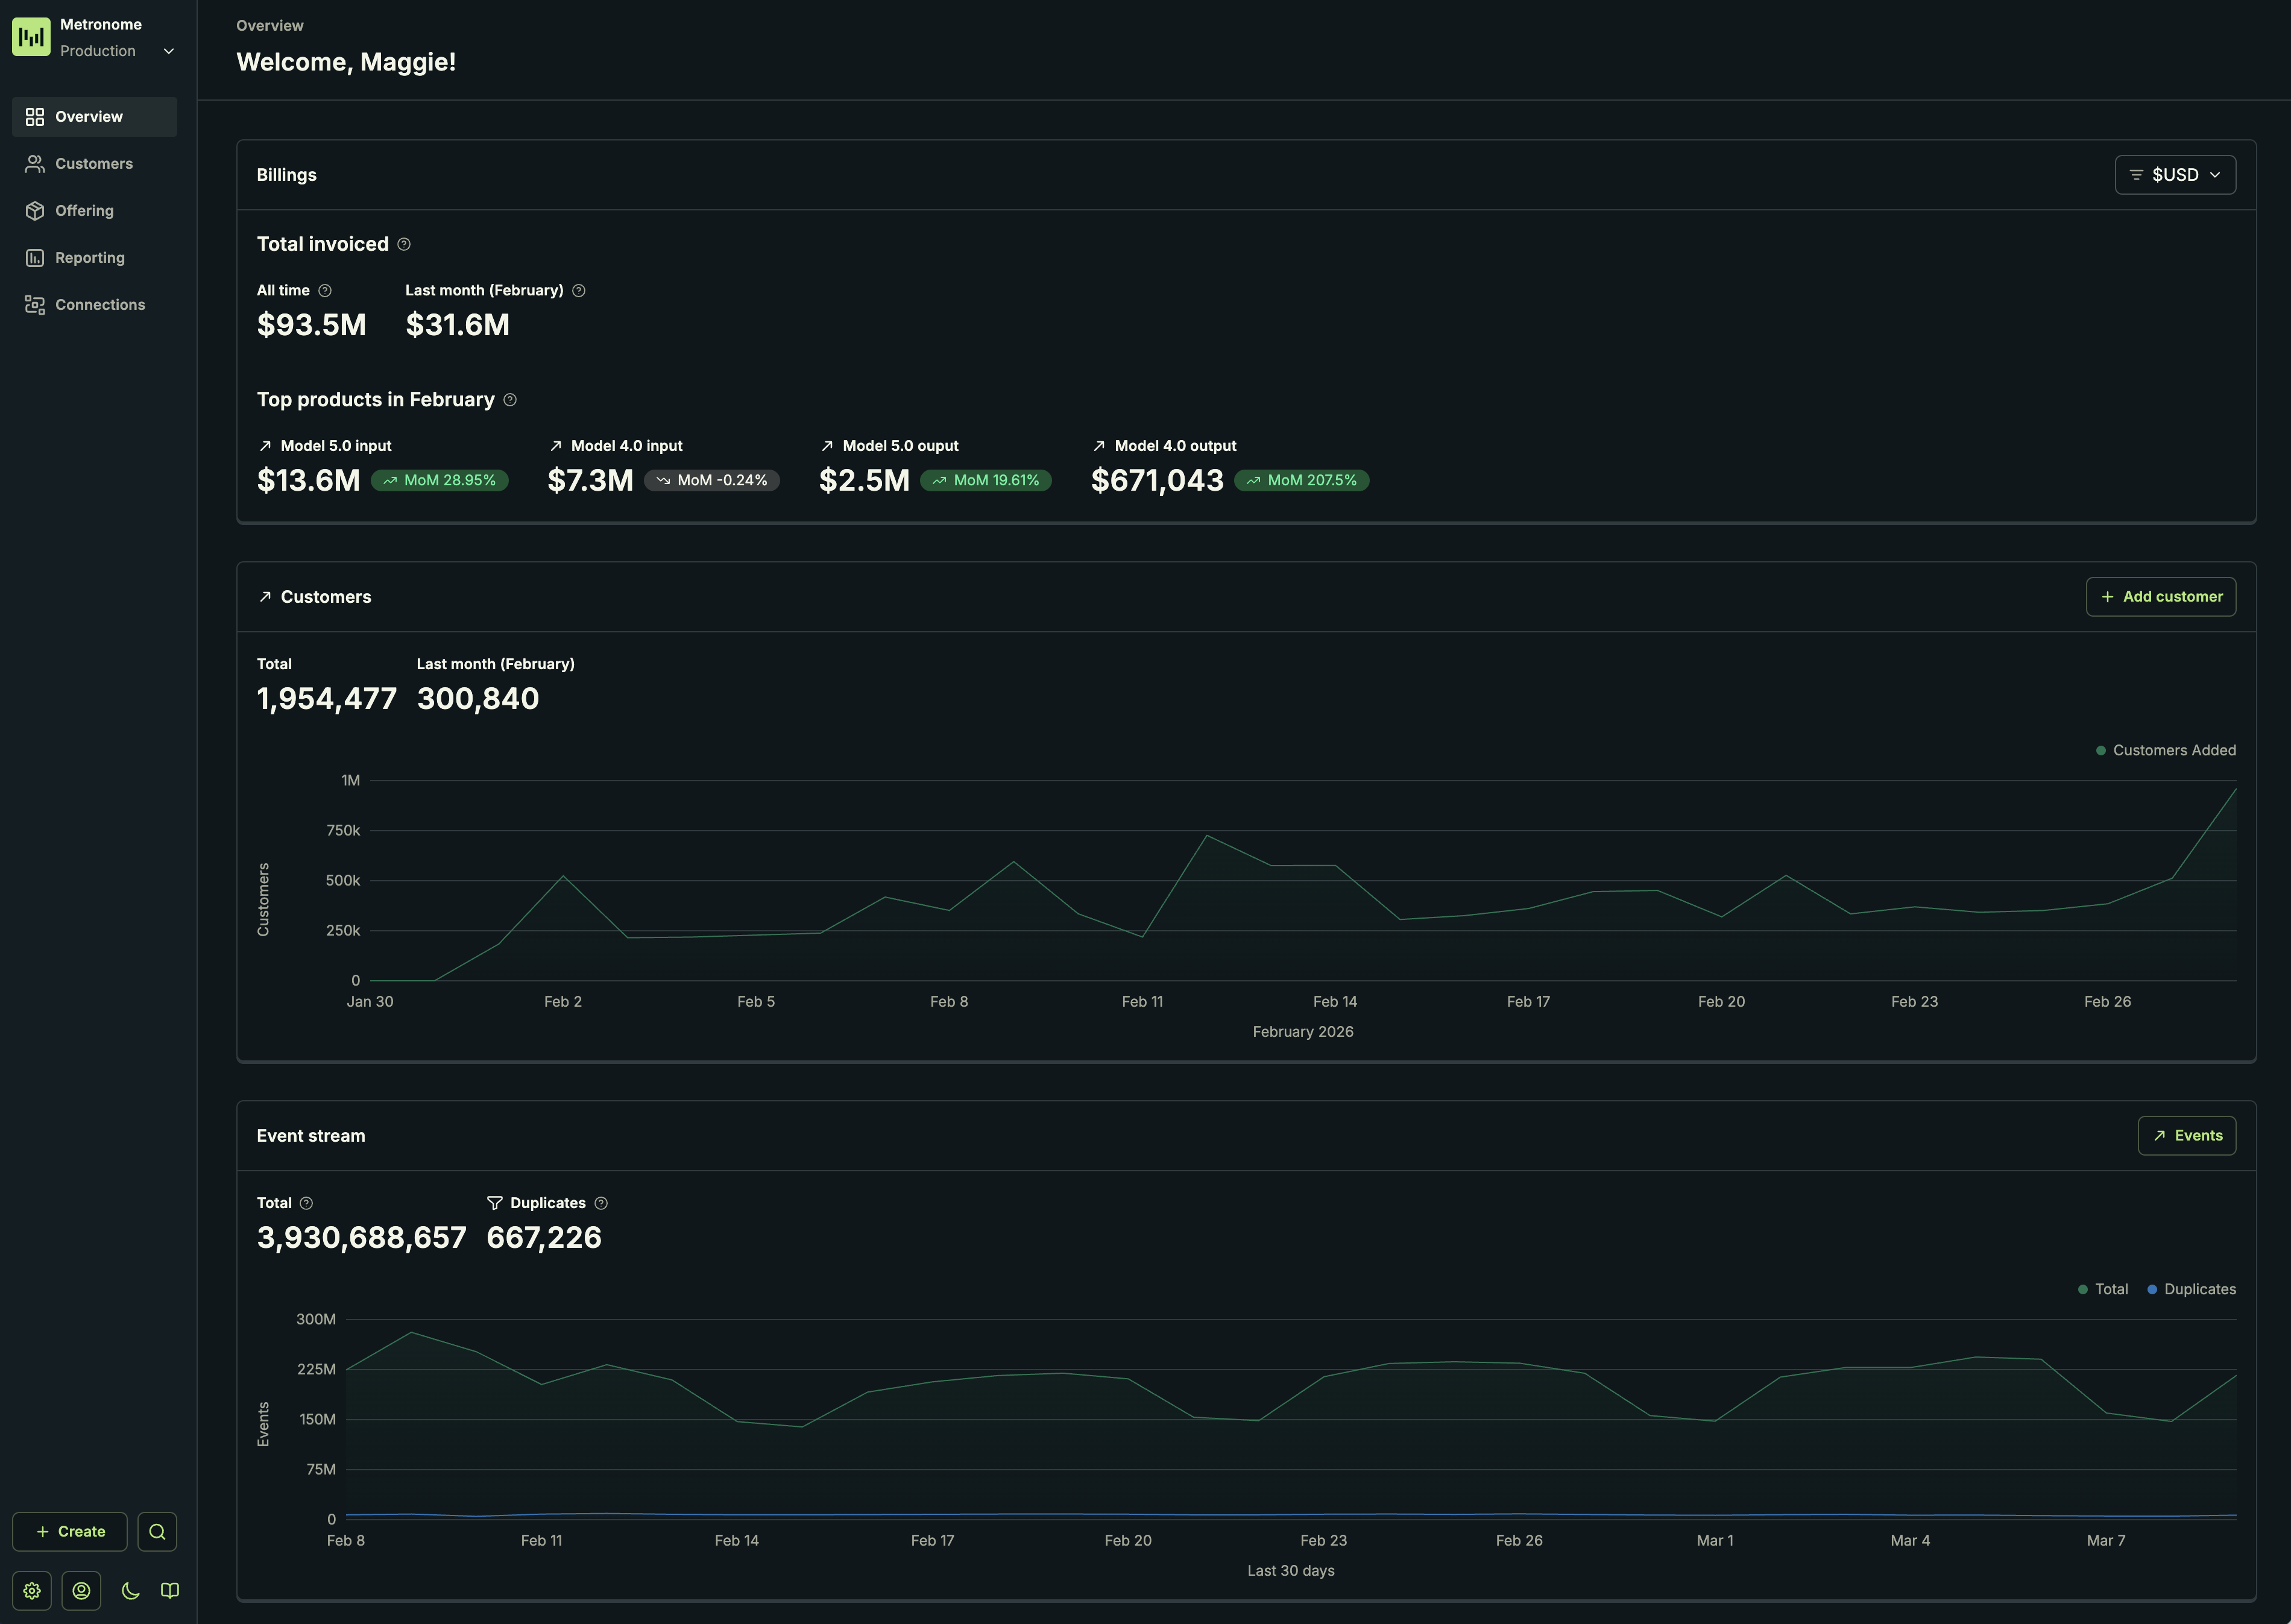This screenshot has width=2291, height=1624.
Task: Click the $671,043 Model 4.0 output amount
Action: point(1157,481)
